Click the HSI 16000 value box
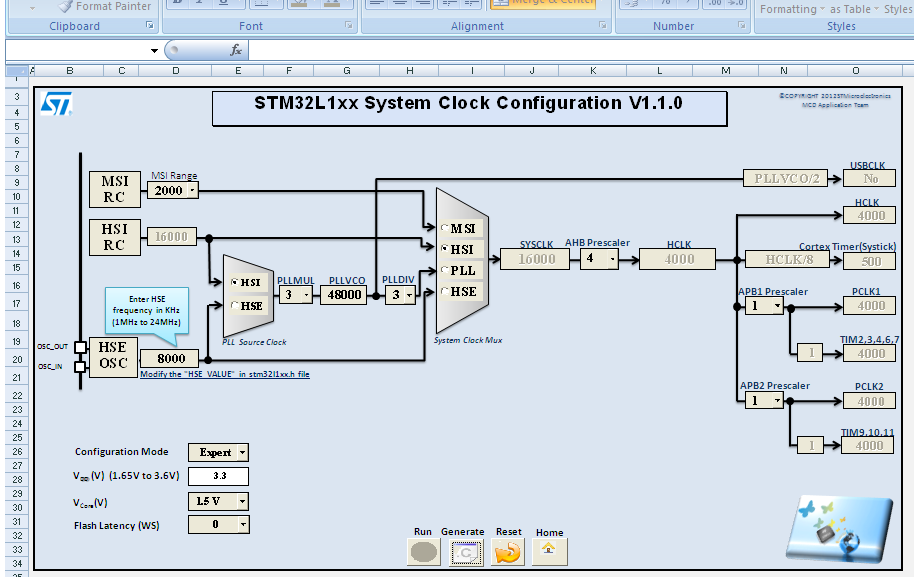This screenshot has width=914, height=577. pyautogui.click(x=171, y=237)
